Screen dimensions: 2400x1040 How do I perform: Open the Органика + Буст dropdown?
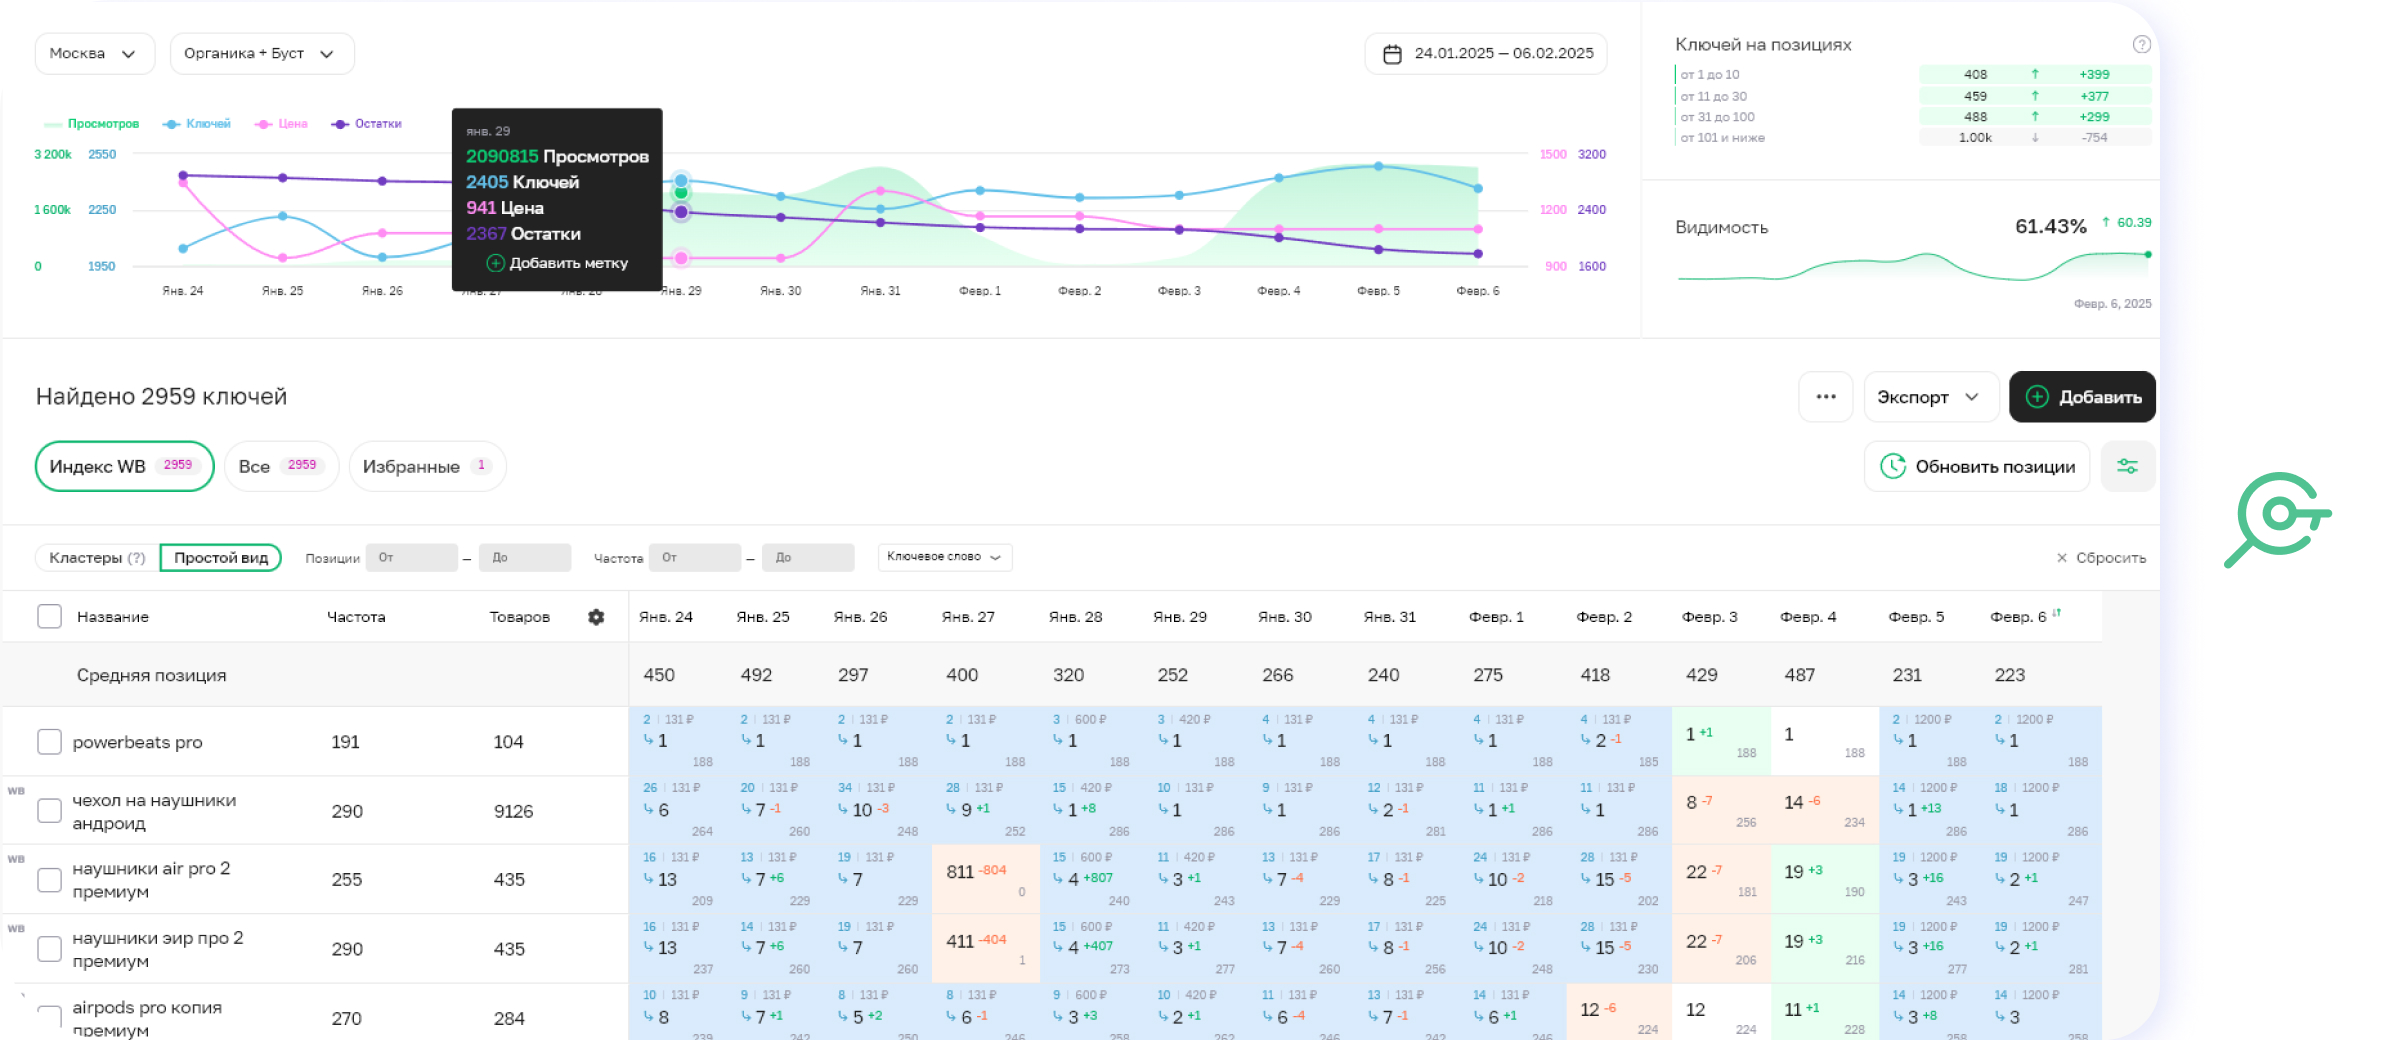pos(262,54)
